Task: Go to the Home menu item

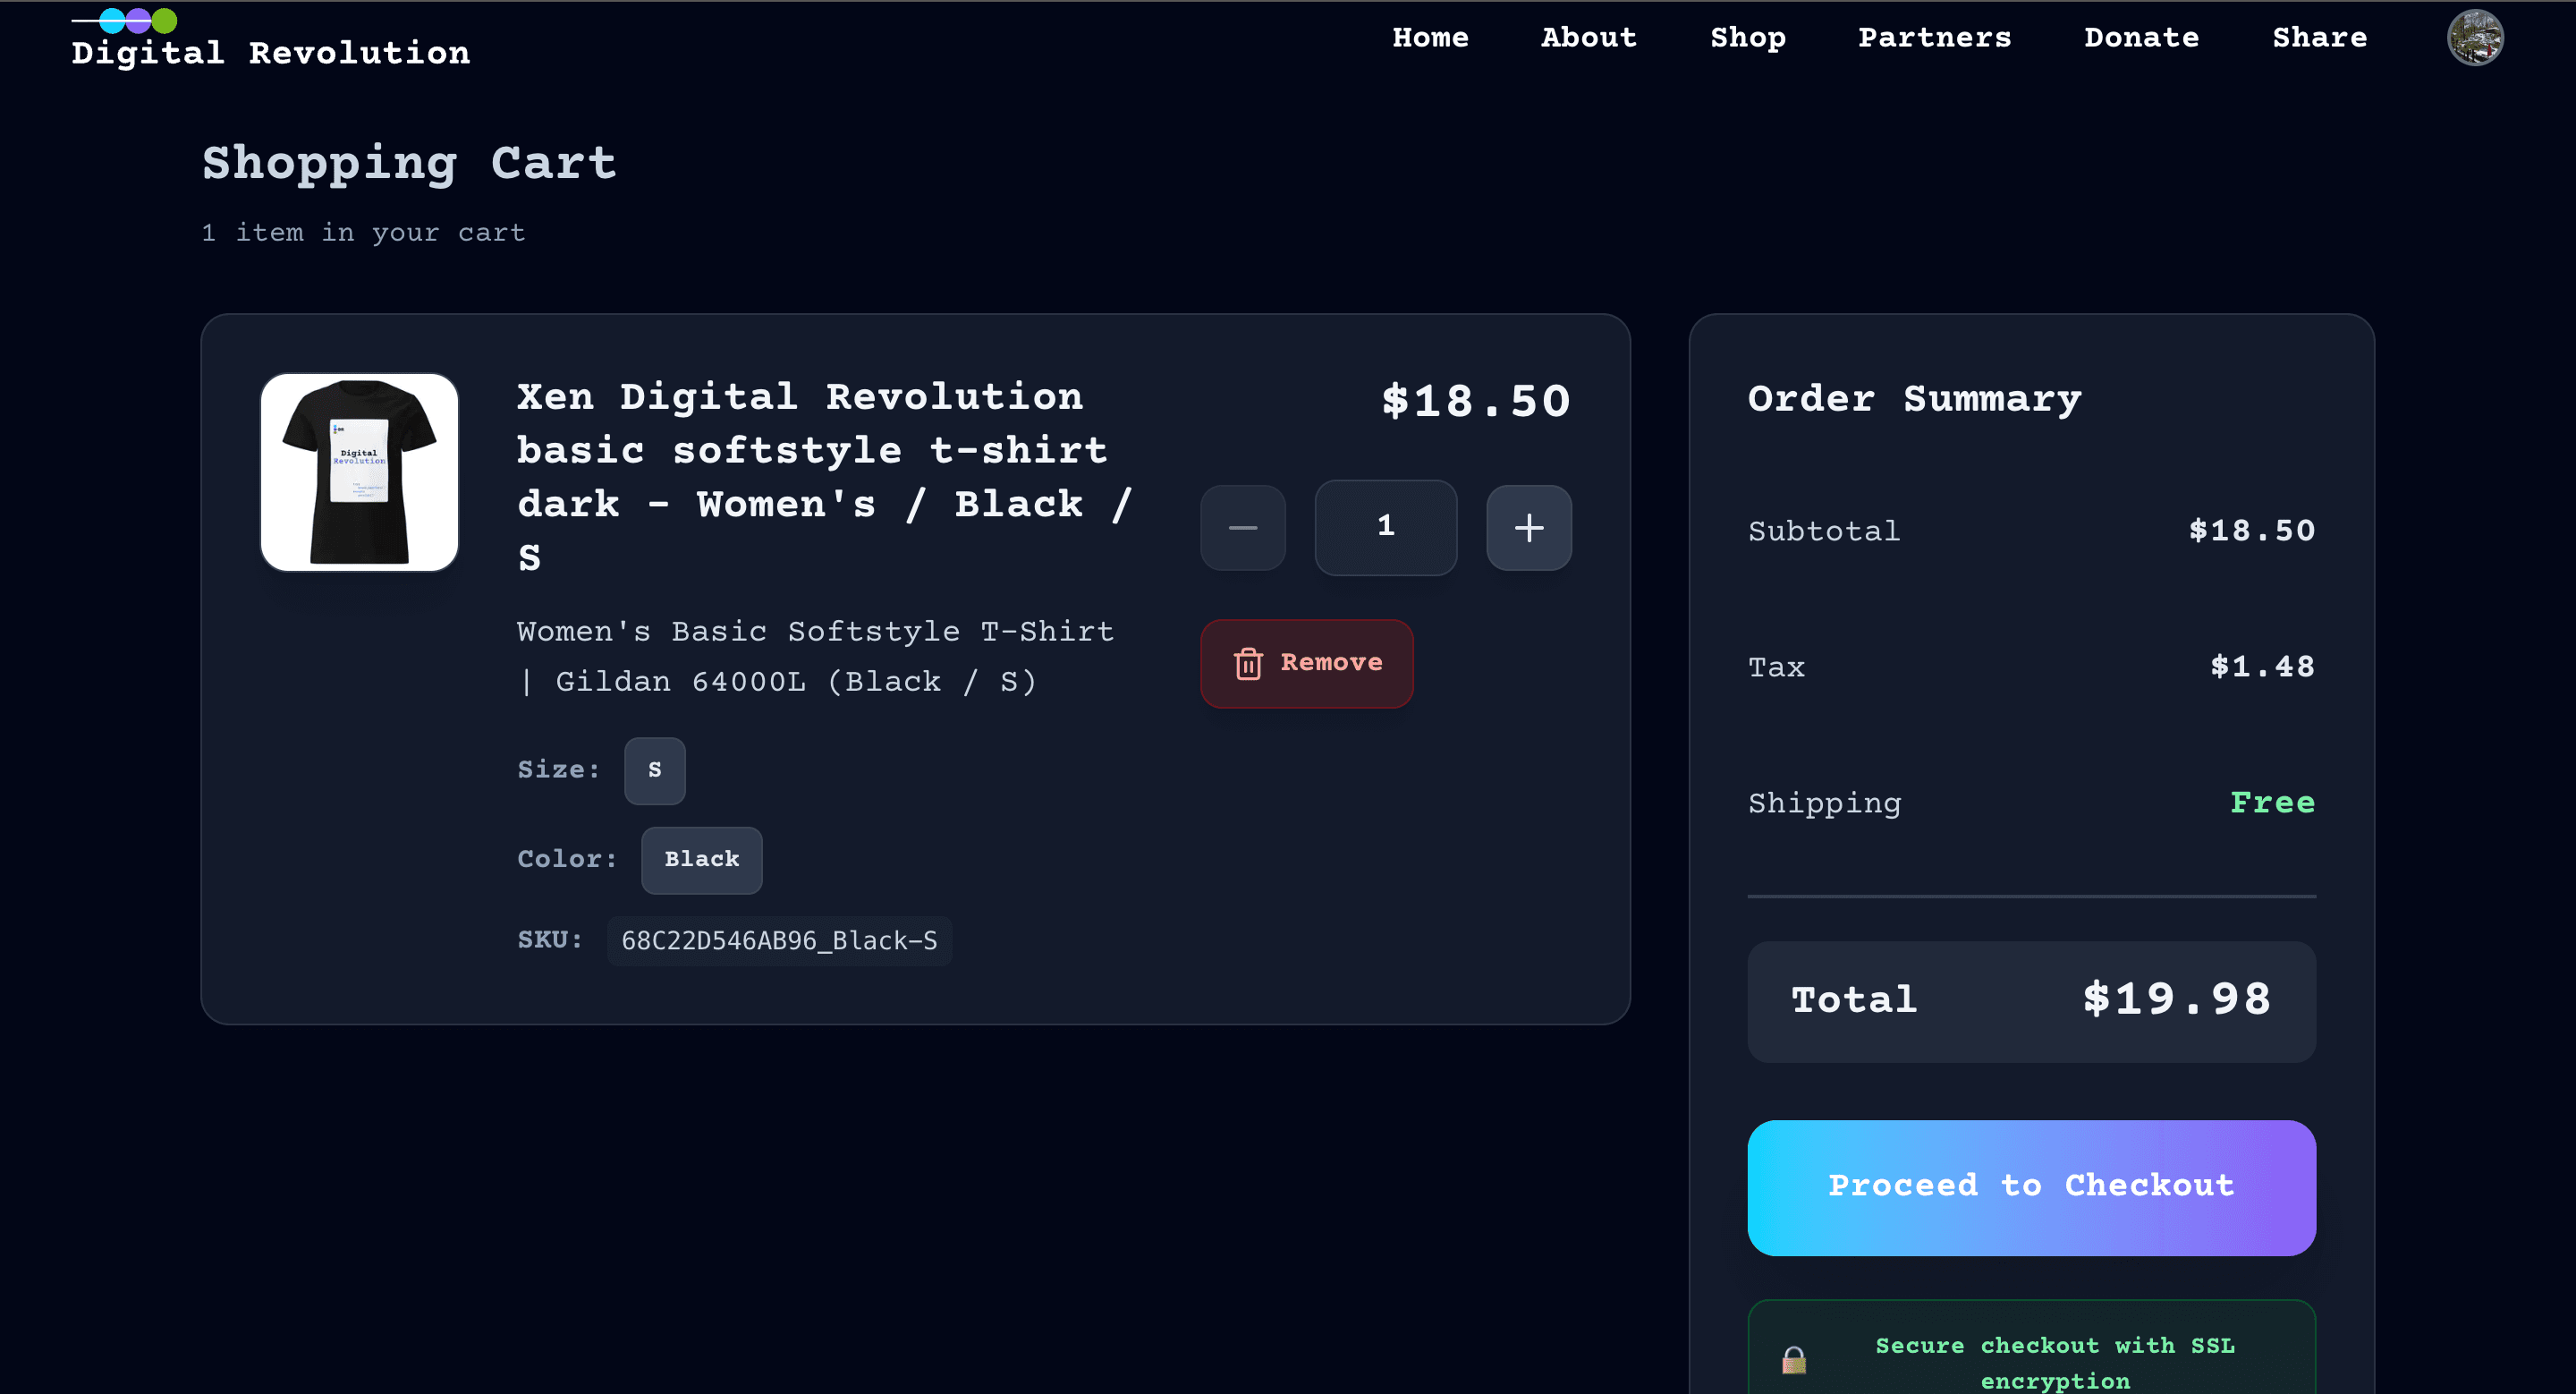Action: [1429, 38]
